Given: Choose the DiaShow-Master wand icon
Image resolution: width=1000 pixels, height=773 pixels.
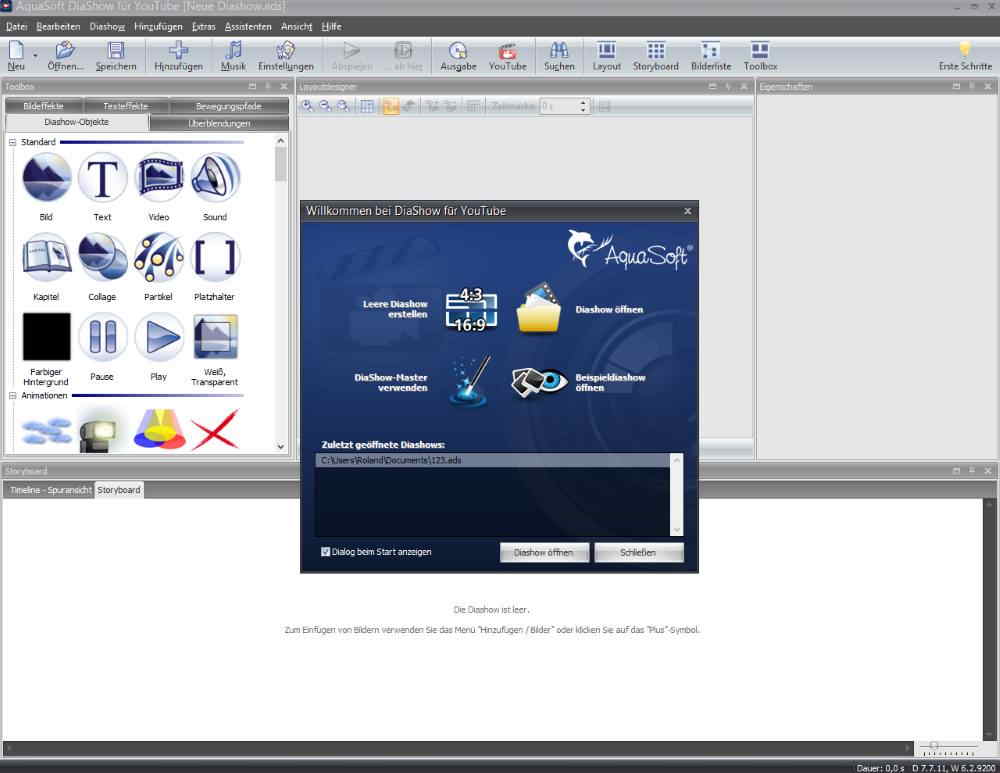Looking at the screenshot, I should (469, 382).
